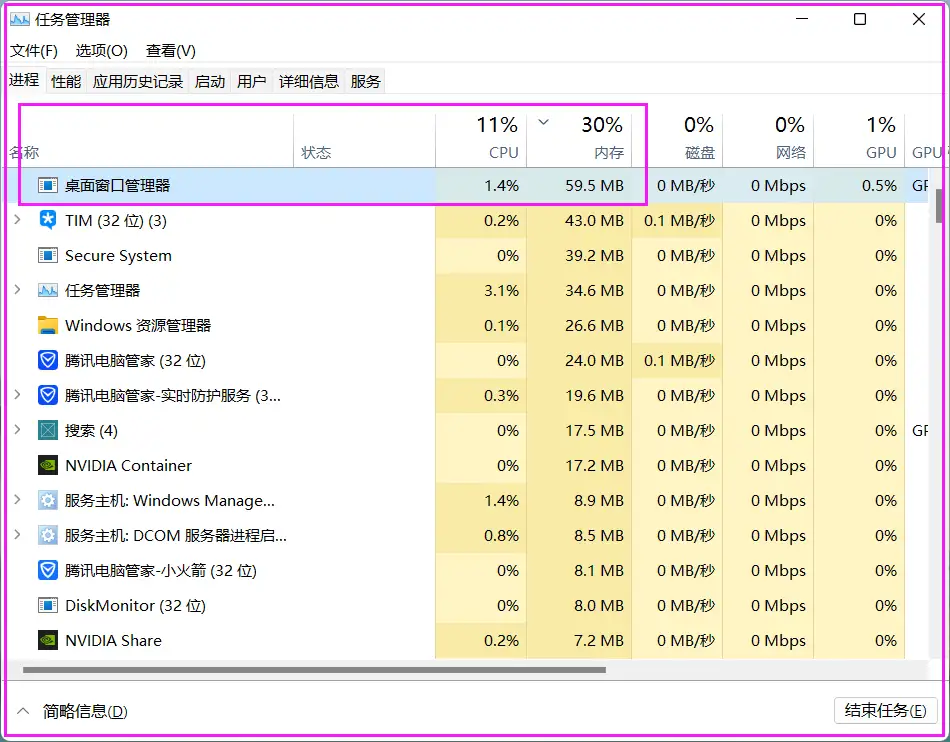Click the 桌面窗口管理器 process icon
Screen dimensions: 950x742
pos(48,185)
